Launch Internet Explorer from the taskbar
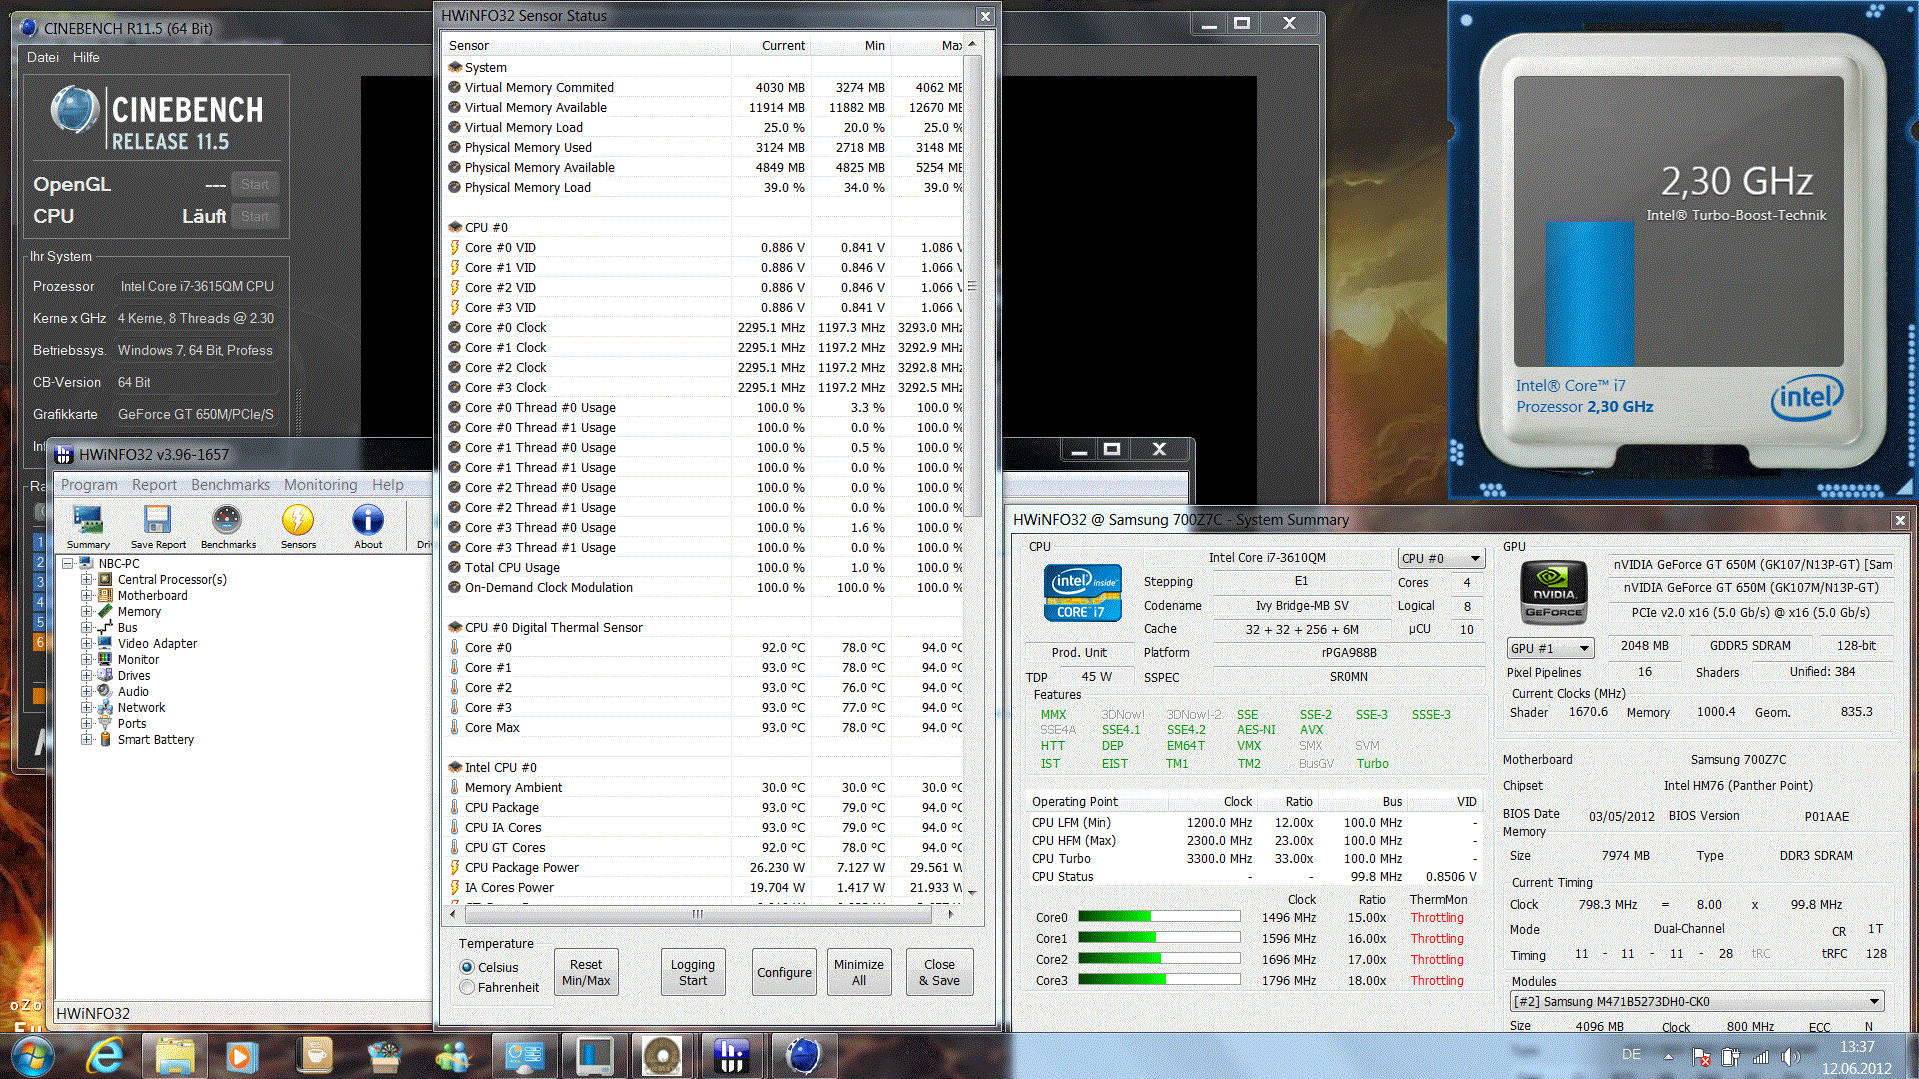Viewport: 1919px width, 1079px height. (x=104, y=1056)
